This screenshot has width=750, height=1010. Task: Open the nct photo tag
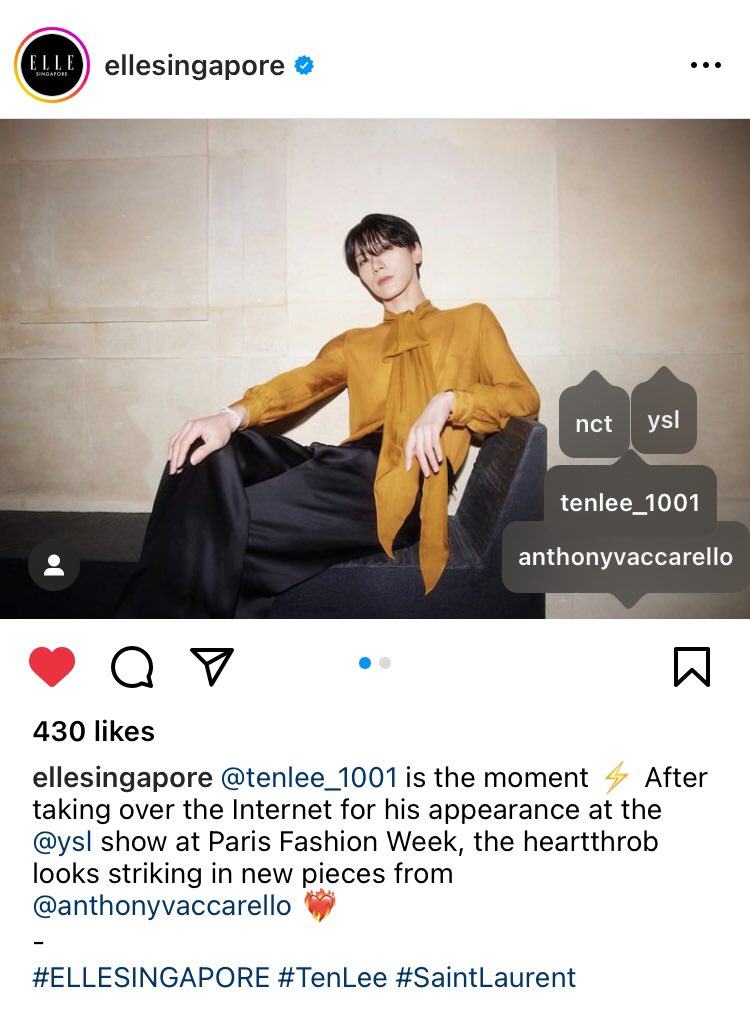coord(593,423)
